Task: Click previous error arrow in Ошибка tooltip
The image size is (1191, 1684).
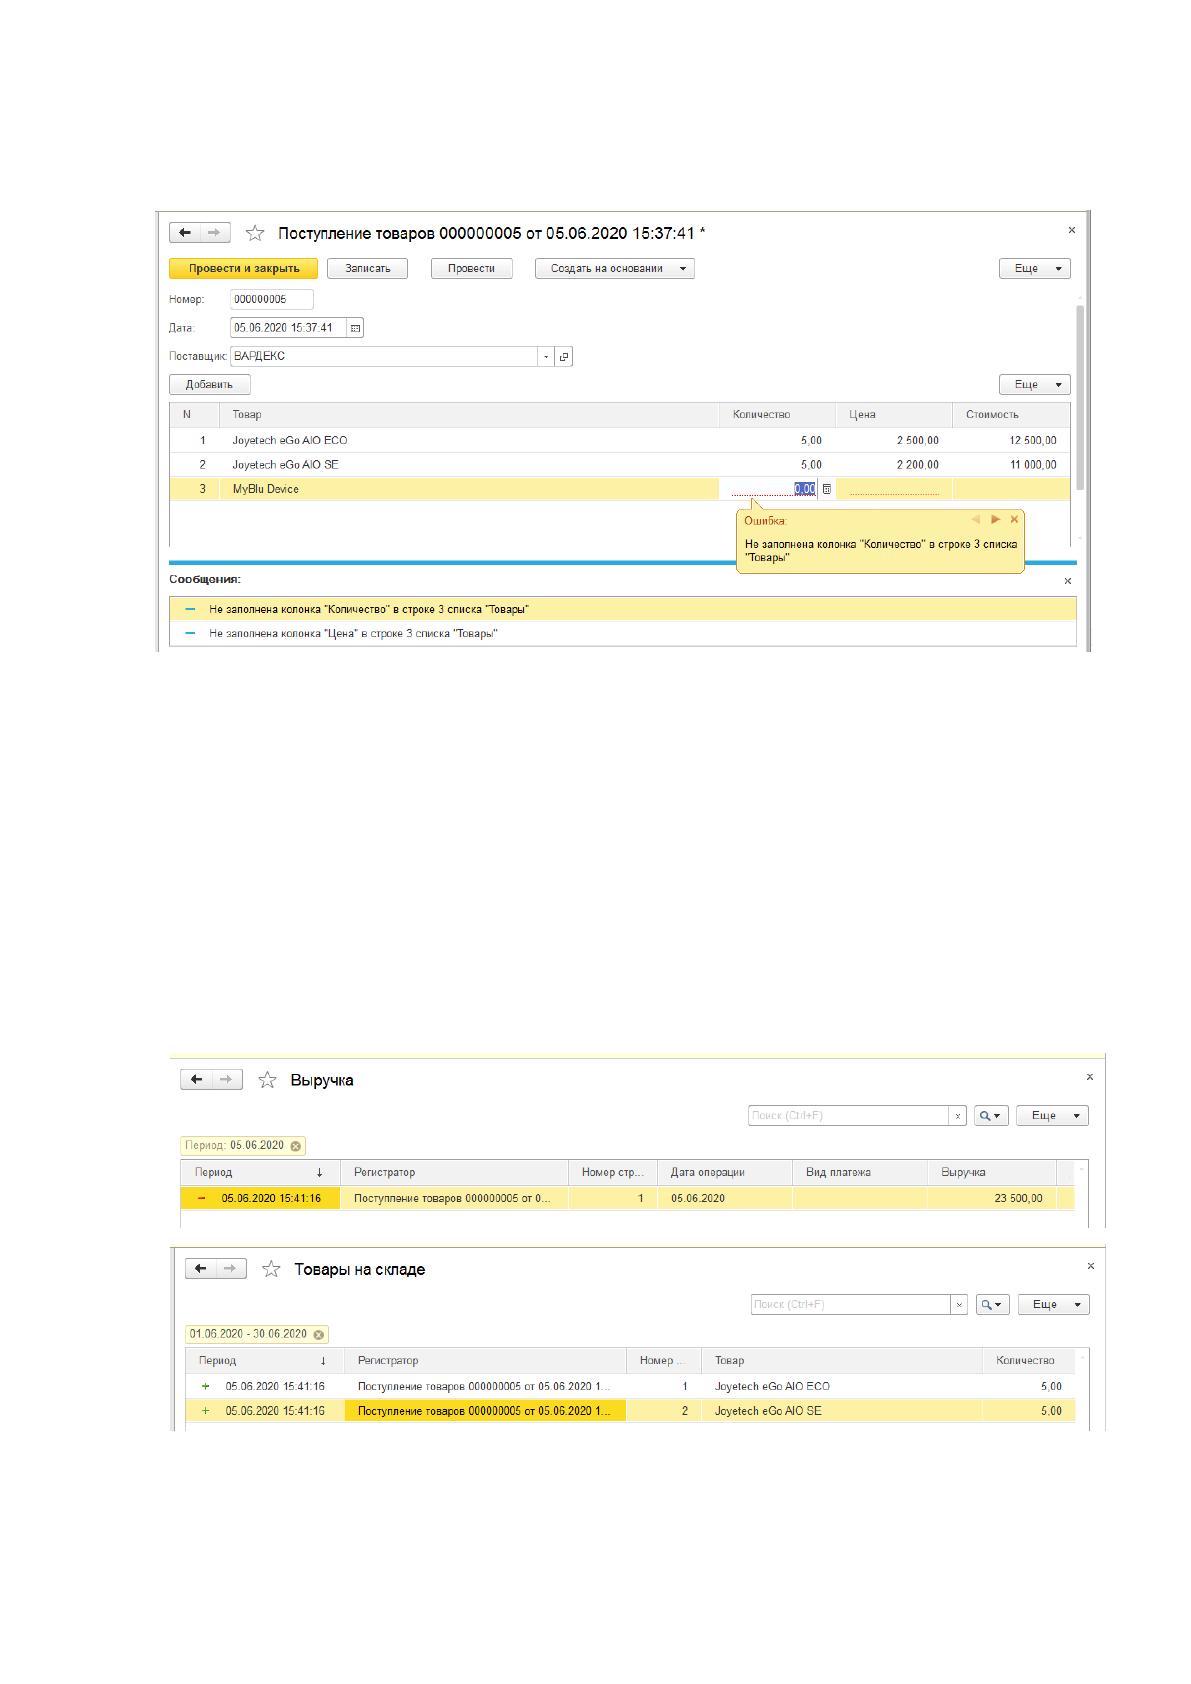Action: coord(976,520)
